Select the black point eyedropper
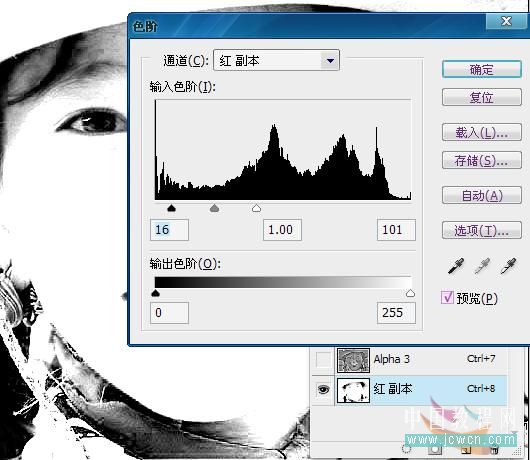 pyautogui.click(x=456, y=266)
